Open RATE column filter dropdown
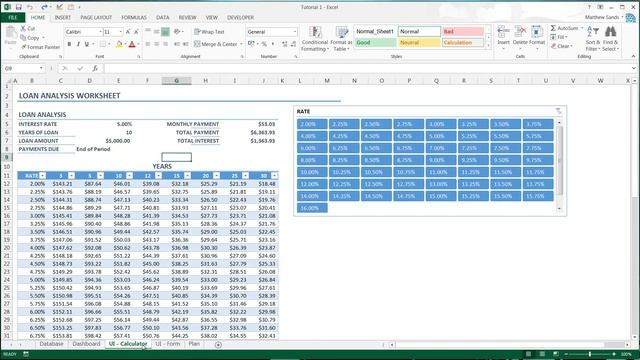Viewport: 640px width, 360px height. pos(42,176)
